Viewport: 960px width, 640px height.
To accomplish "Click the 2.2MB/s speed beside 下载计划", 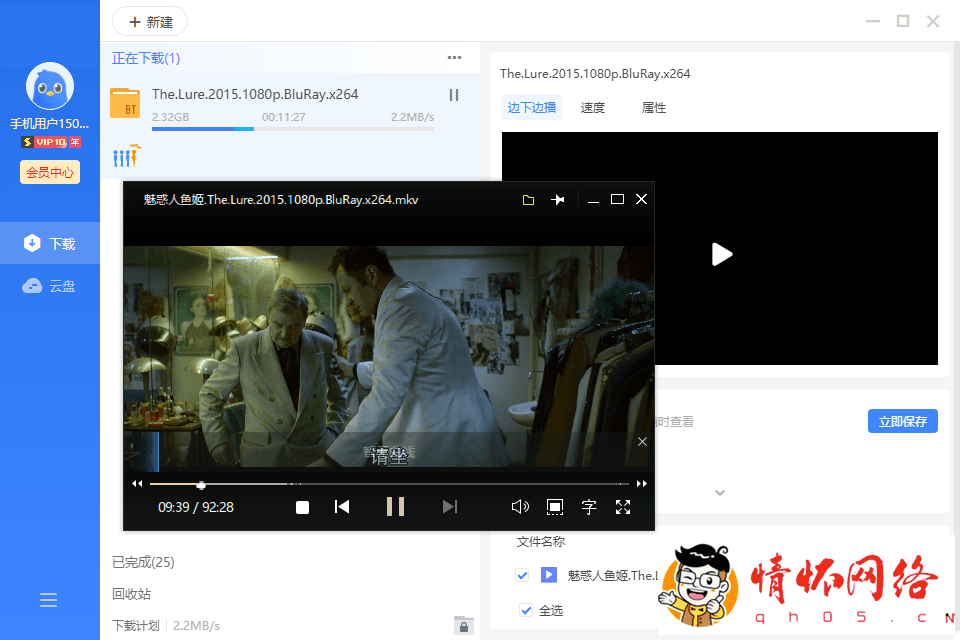I will 196,625.
